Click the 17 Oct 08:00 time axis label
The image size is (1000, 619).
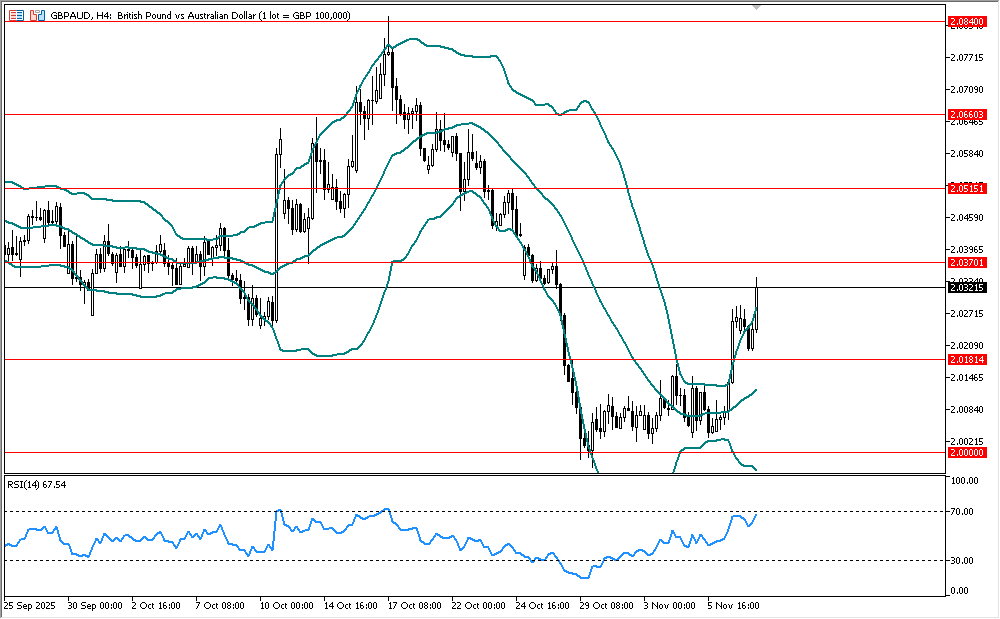[x=416, y=606]
